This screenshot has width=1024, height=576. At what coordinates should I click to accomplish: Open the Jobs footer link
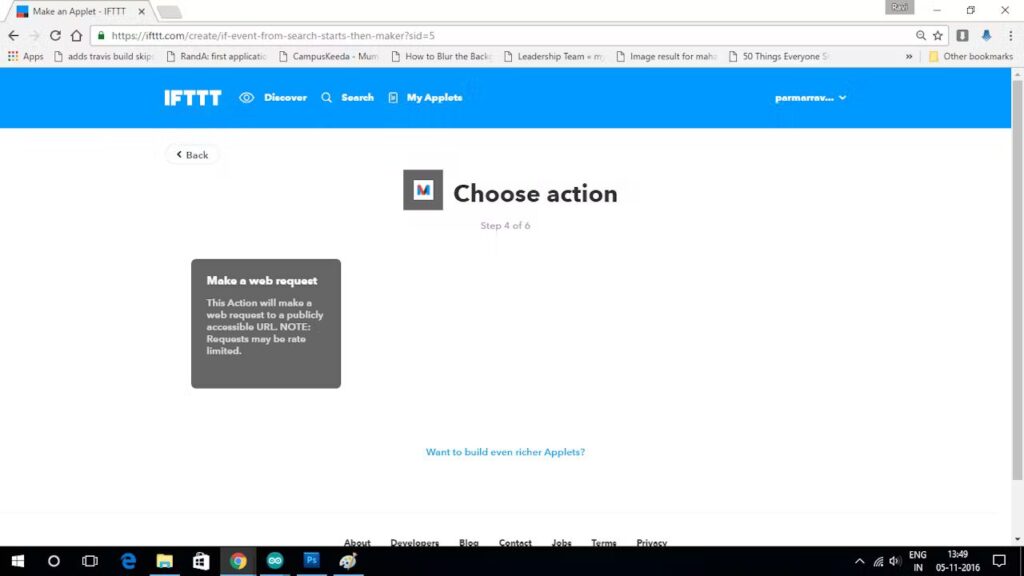click(562, 542)
